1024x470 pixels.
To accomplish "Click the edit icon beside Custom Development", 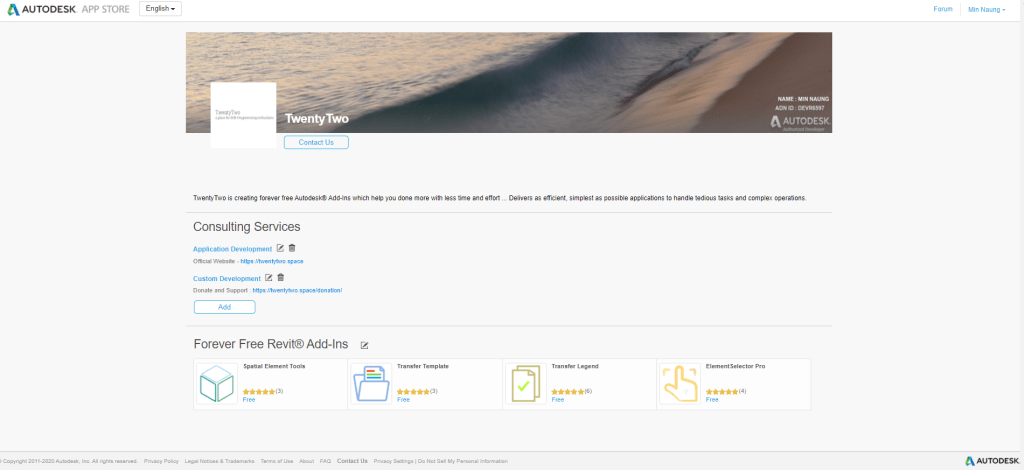I will [269, 278].
